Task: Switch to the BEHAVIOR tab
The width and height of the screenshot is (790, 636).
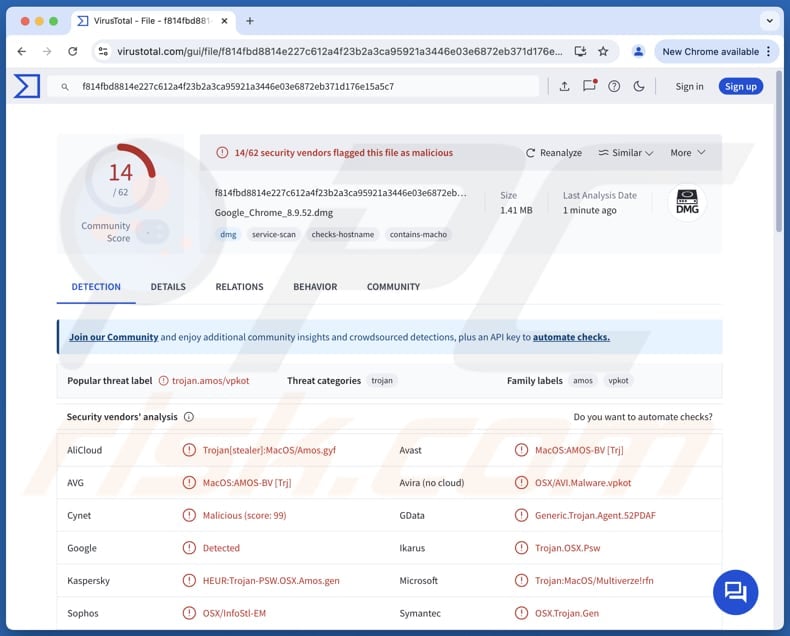Action: pos(315,287)
